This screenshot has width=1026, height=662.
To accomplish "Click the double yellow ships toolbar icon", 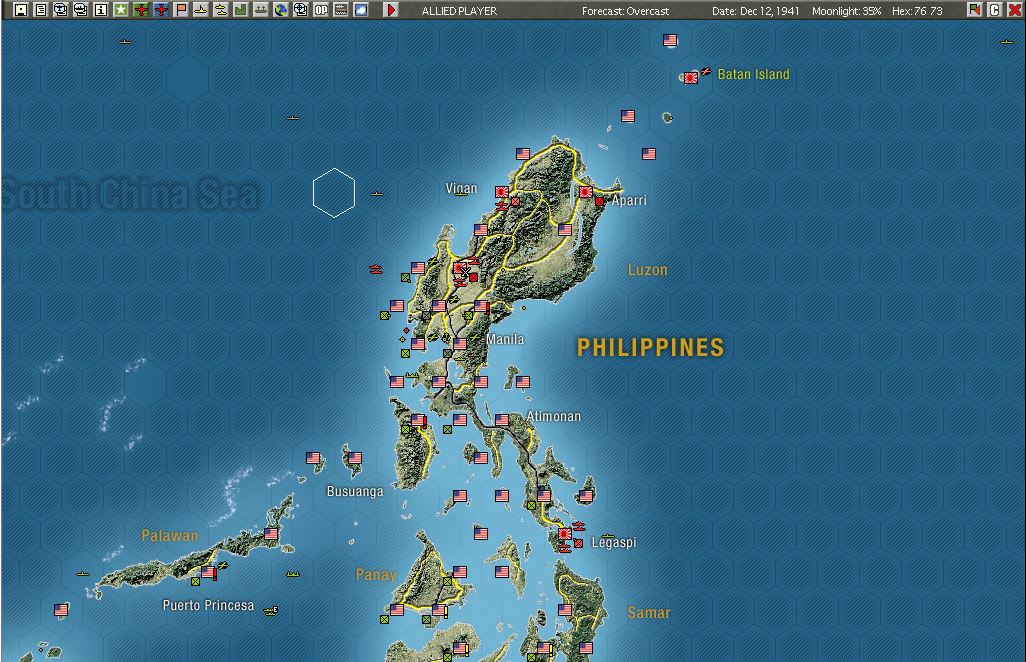I will [221, 10].
